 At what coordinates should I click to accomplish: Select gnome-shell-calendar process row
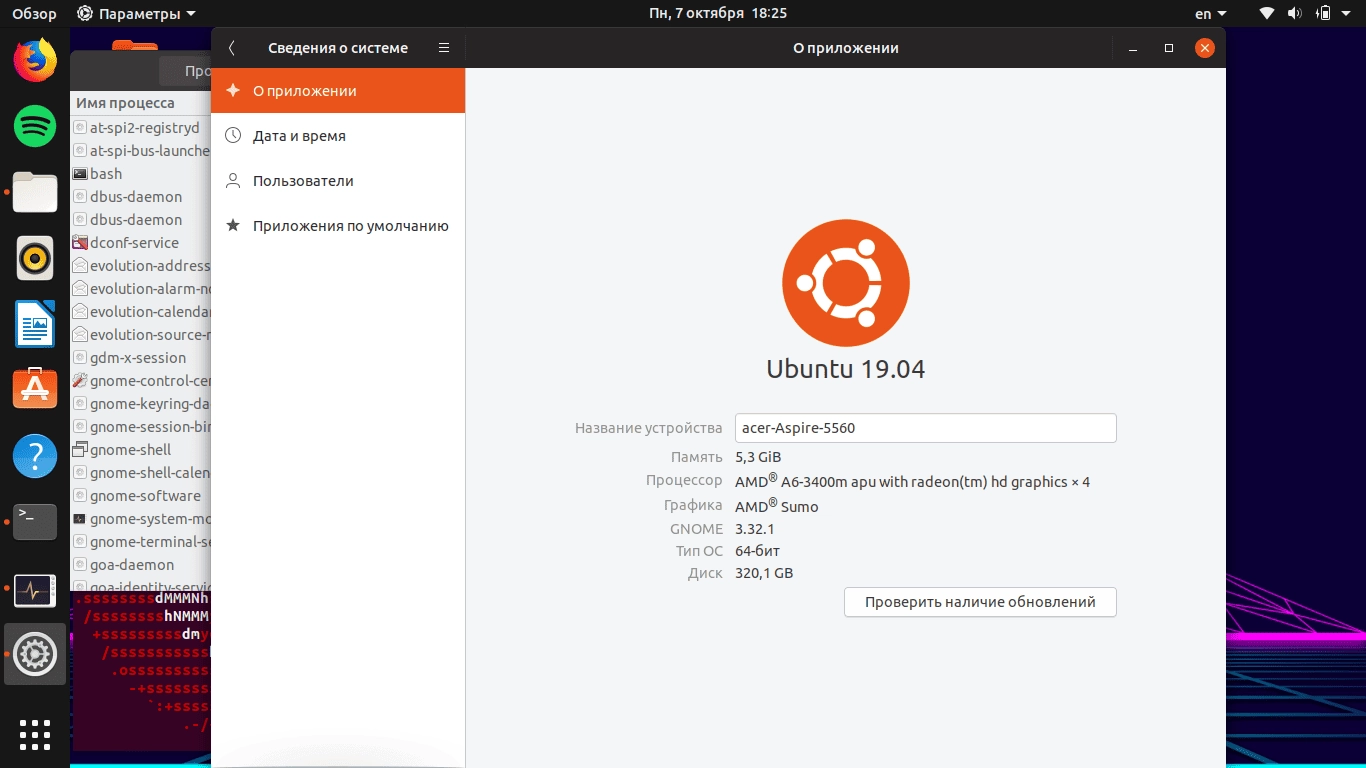(x=141, y=473)
